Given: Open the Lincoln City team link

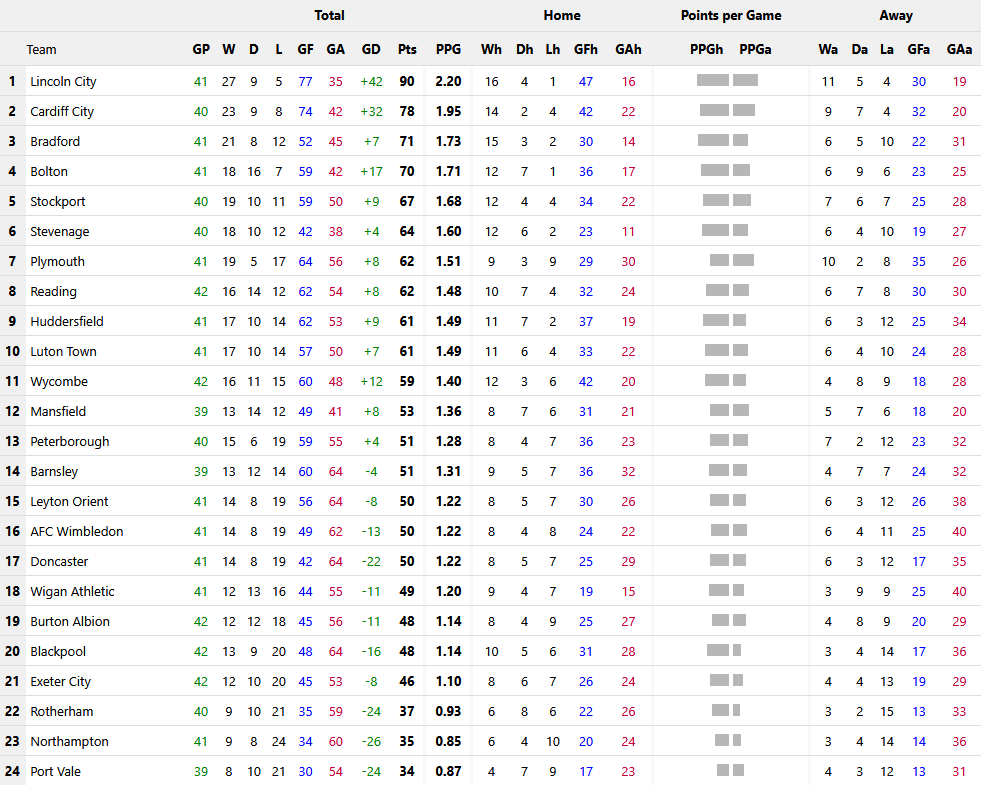Looking at the screenshot, I should pyautogui.click(x=63, y=81).
